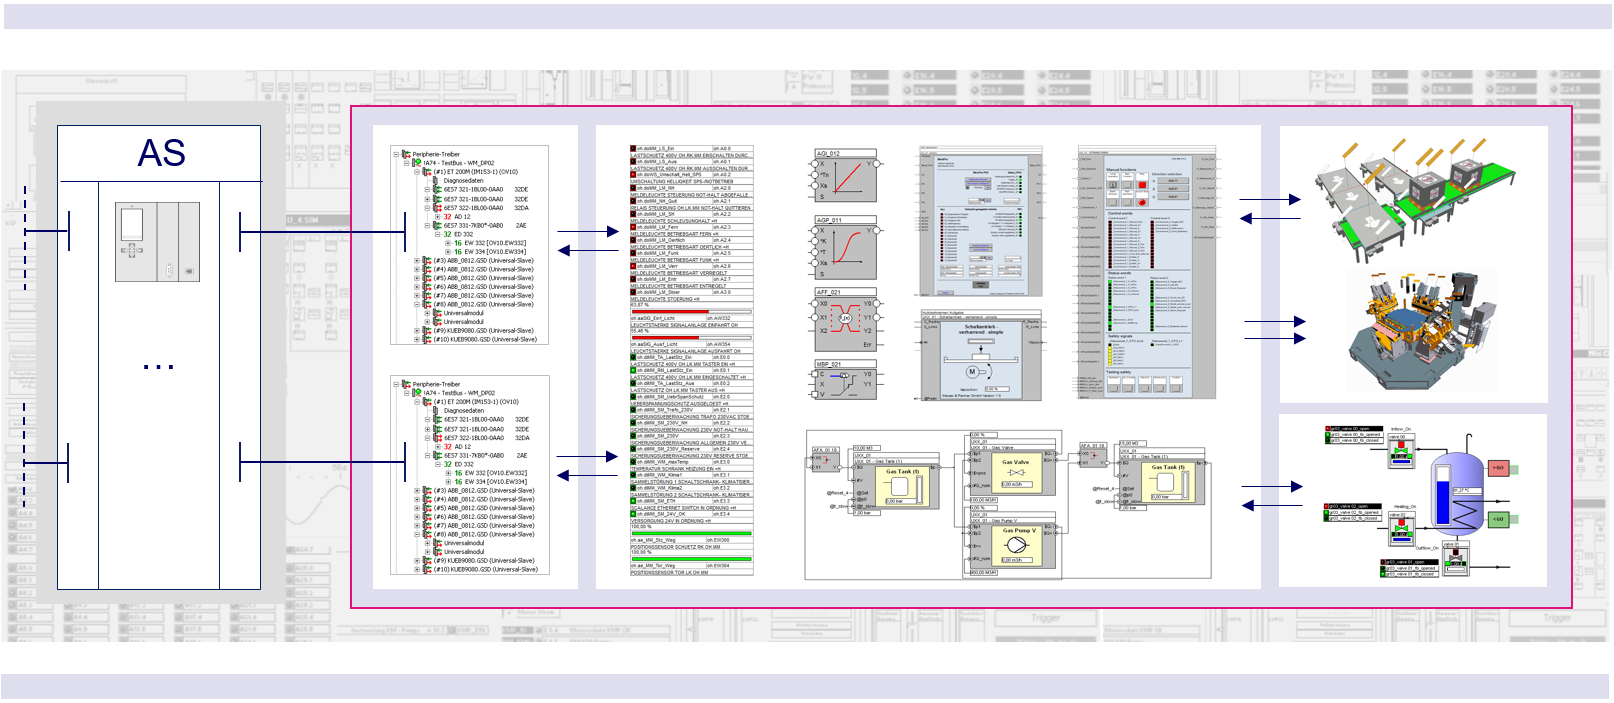The height and width of the screenshot is (703, 1614).
Task: Click the Heating_On label
Action: coord(1405,506)
